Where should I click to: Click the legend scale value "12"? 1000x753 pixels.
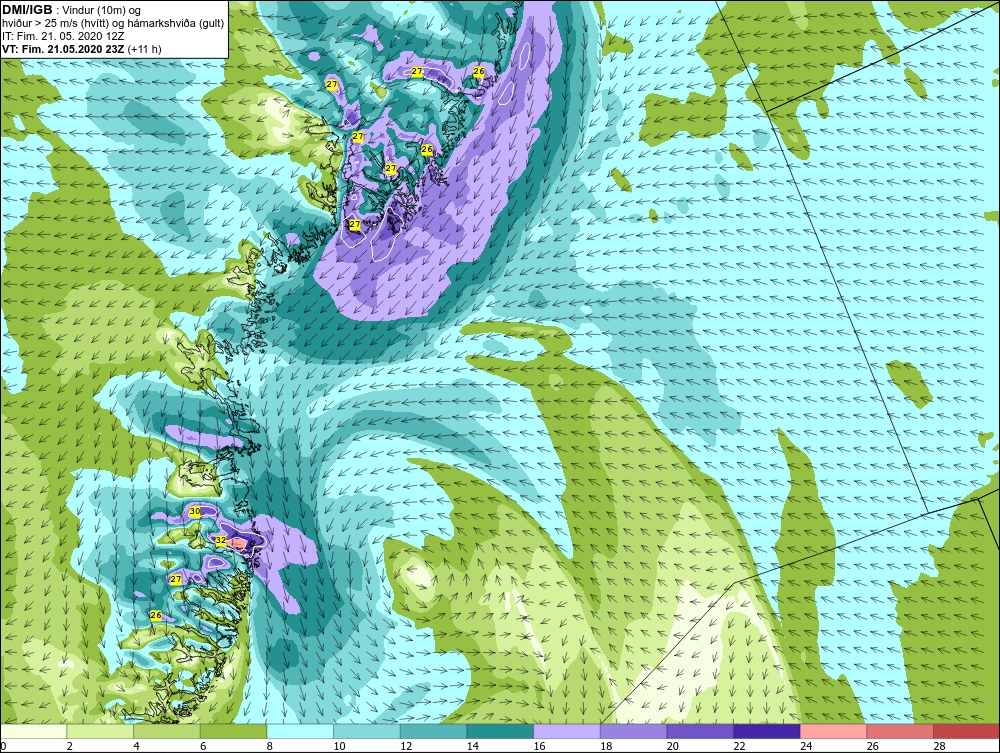(406, 746)
